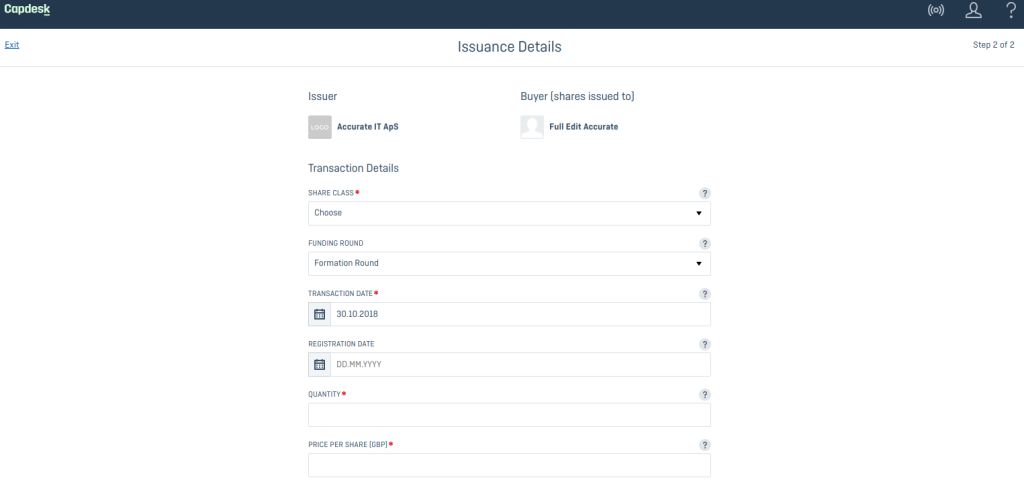
Task: Click the PRICE PER SHARE (GBP) label
Action: pos(348,445)
